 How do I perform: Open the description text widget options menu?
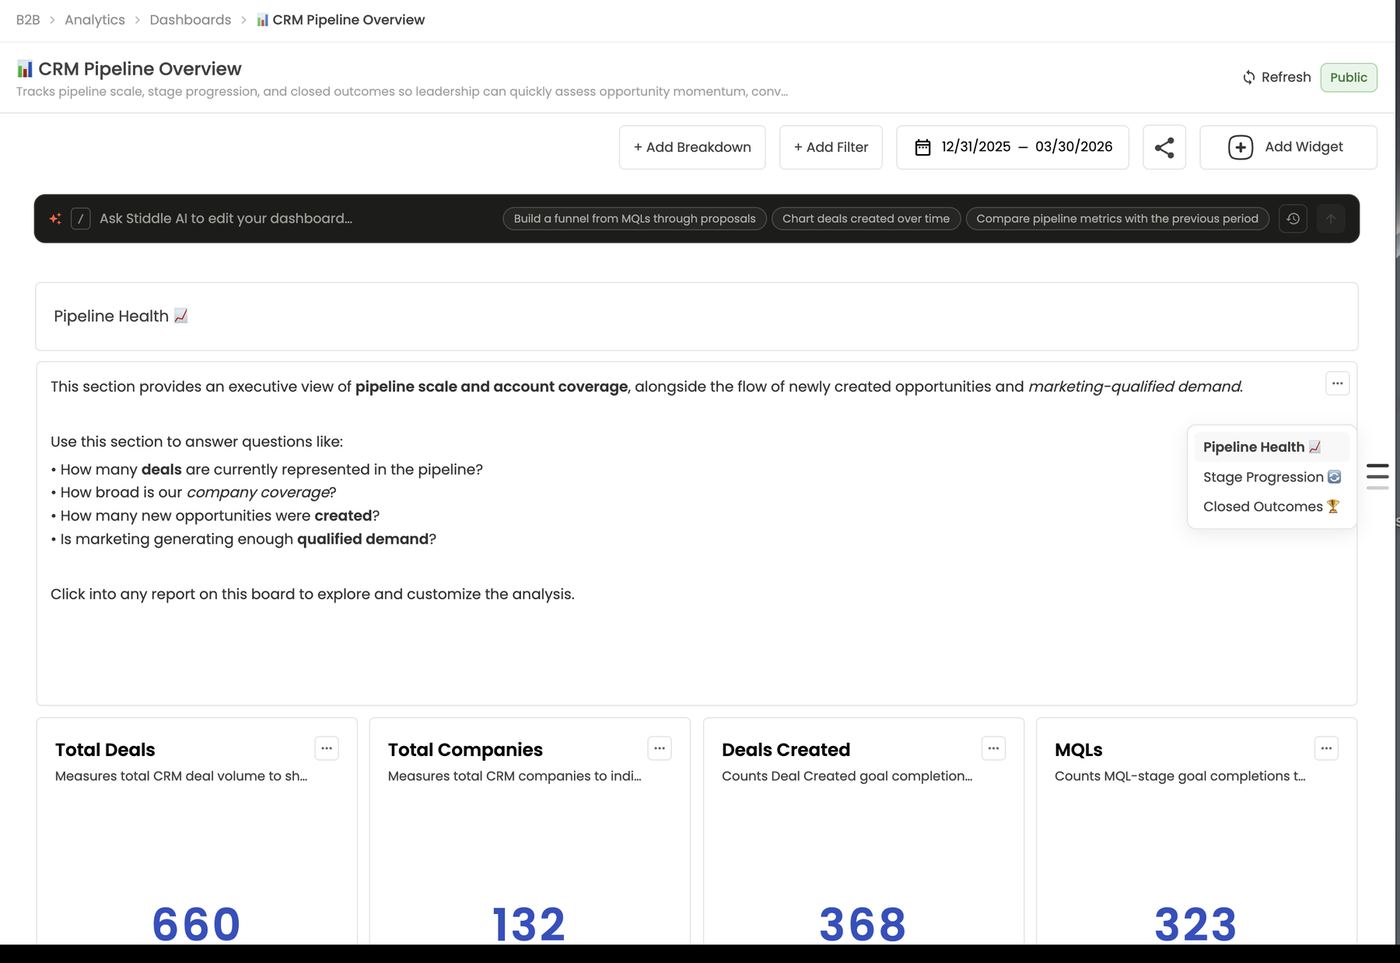[x=1337, y=383]
